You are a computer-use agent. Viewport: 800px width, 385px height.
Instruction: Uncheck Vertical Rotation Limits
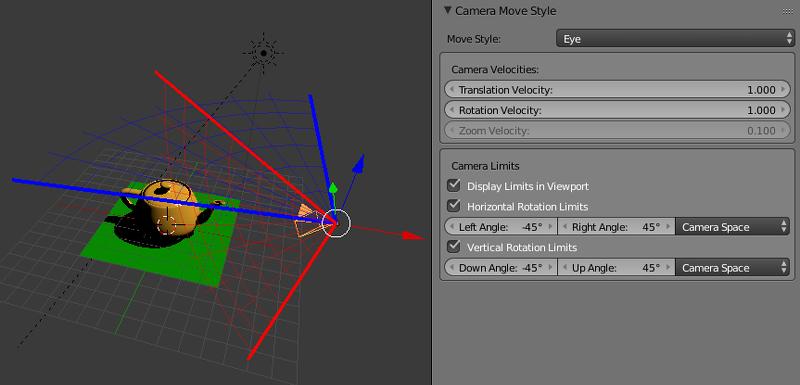pos(454,247)
